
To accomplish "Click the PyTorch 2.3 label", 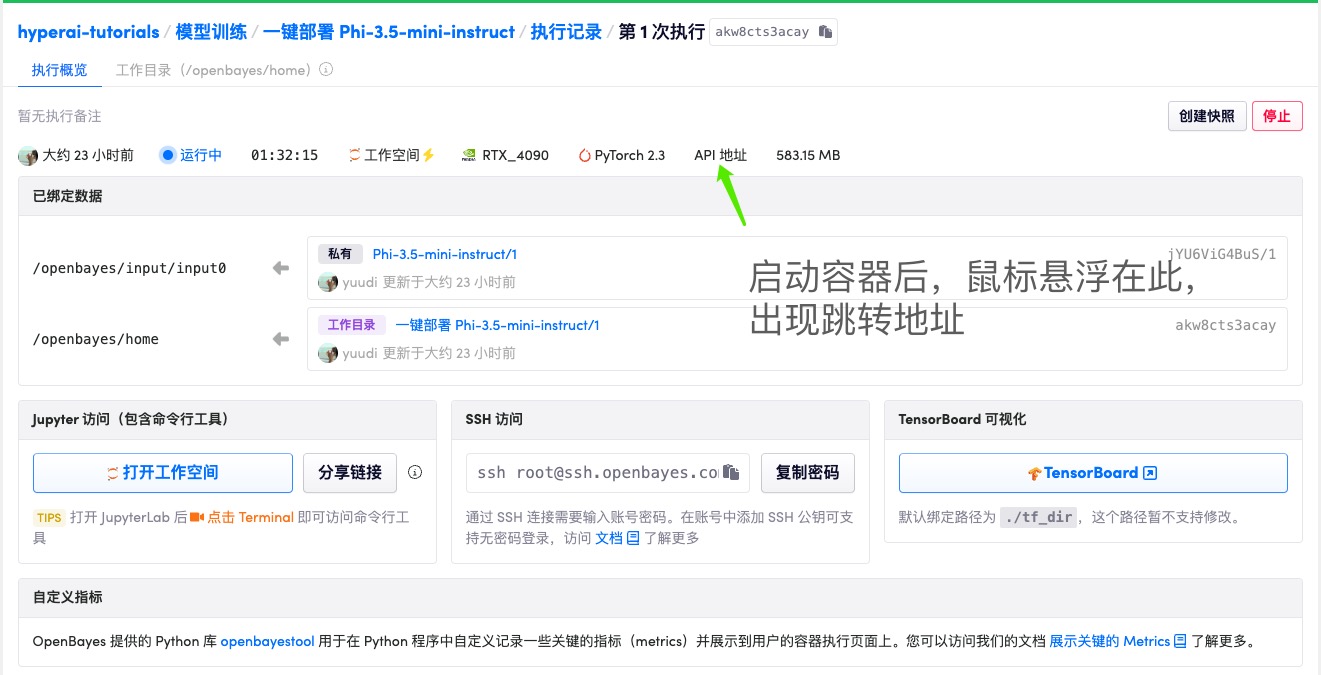I will coord(630,155).
